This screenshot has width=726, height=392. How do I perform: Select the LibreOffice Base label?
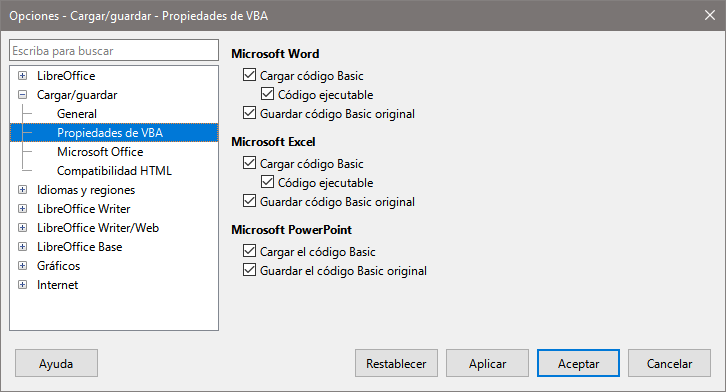coord(80,247)
